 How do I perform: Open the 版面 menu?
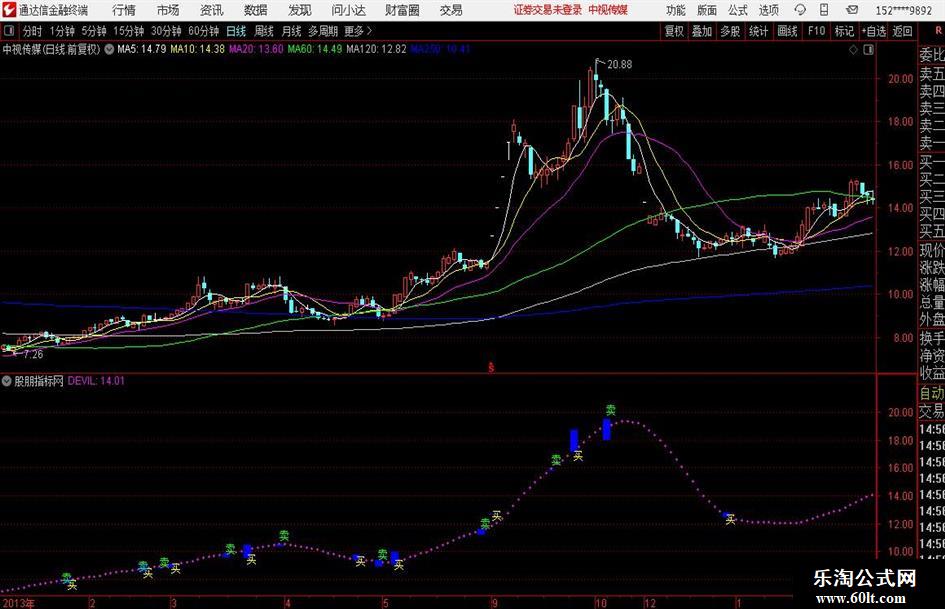tap(707, 10)
